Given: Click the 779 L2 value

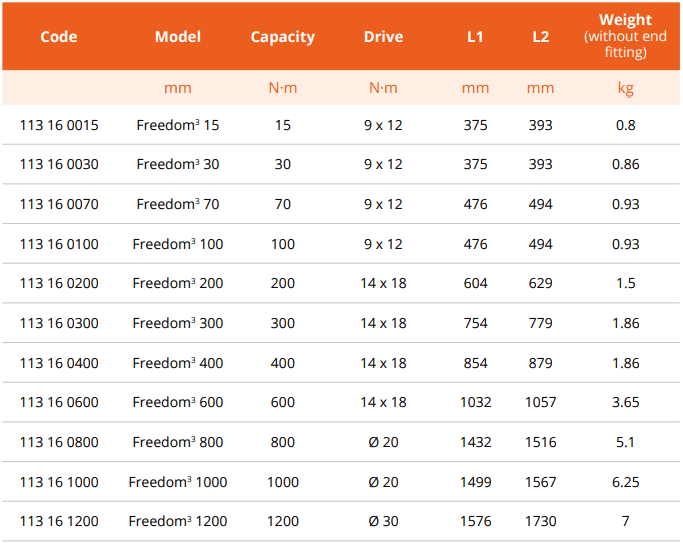Looking at the screenshot, I should [540, 323].
